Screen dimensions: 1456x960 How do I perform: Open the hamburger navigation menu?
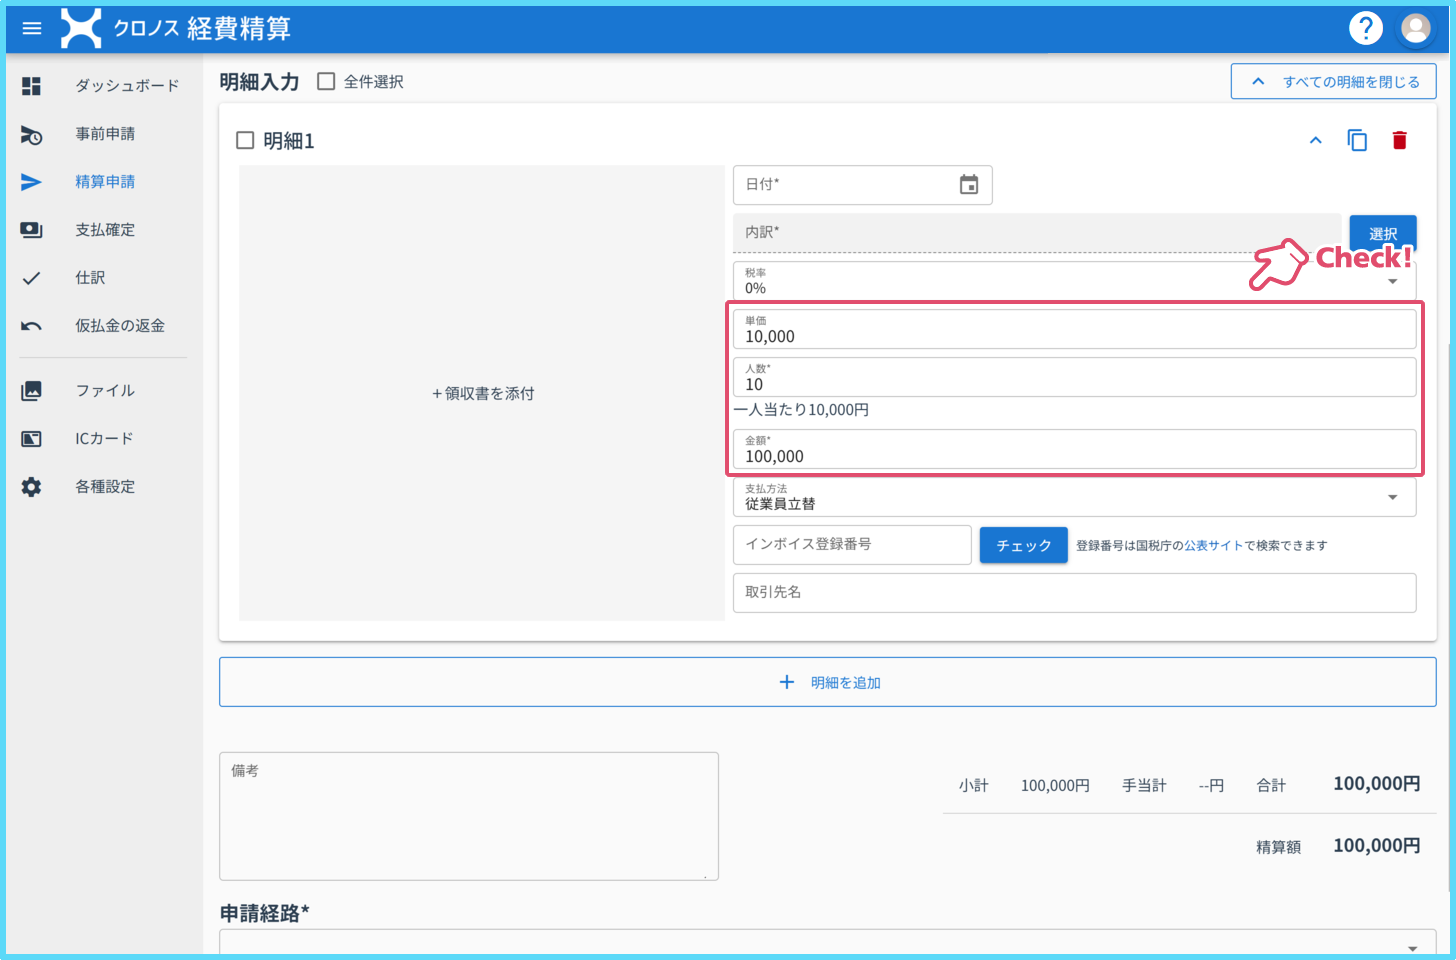pos(32,28)
